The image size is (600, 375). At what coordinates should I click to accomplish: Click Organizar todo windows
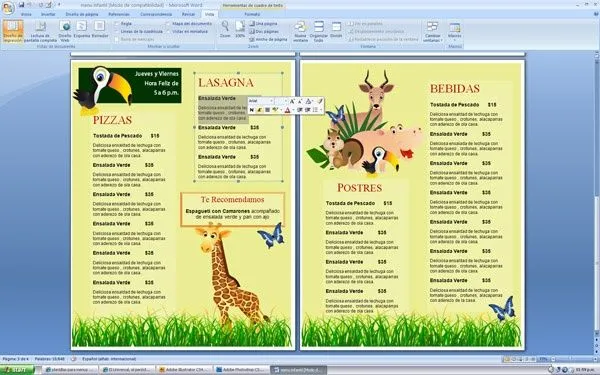tap(319, 31)
